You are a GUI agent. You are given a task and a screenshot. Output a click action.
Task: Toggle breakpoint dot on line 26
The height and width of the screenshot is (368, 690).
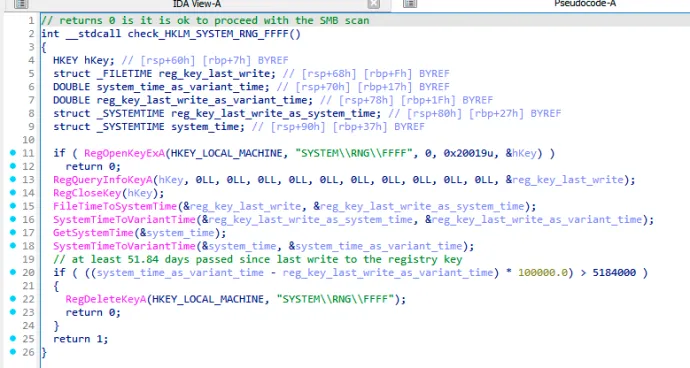[13, 351]
